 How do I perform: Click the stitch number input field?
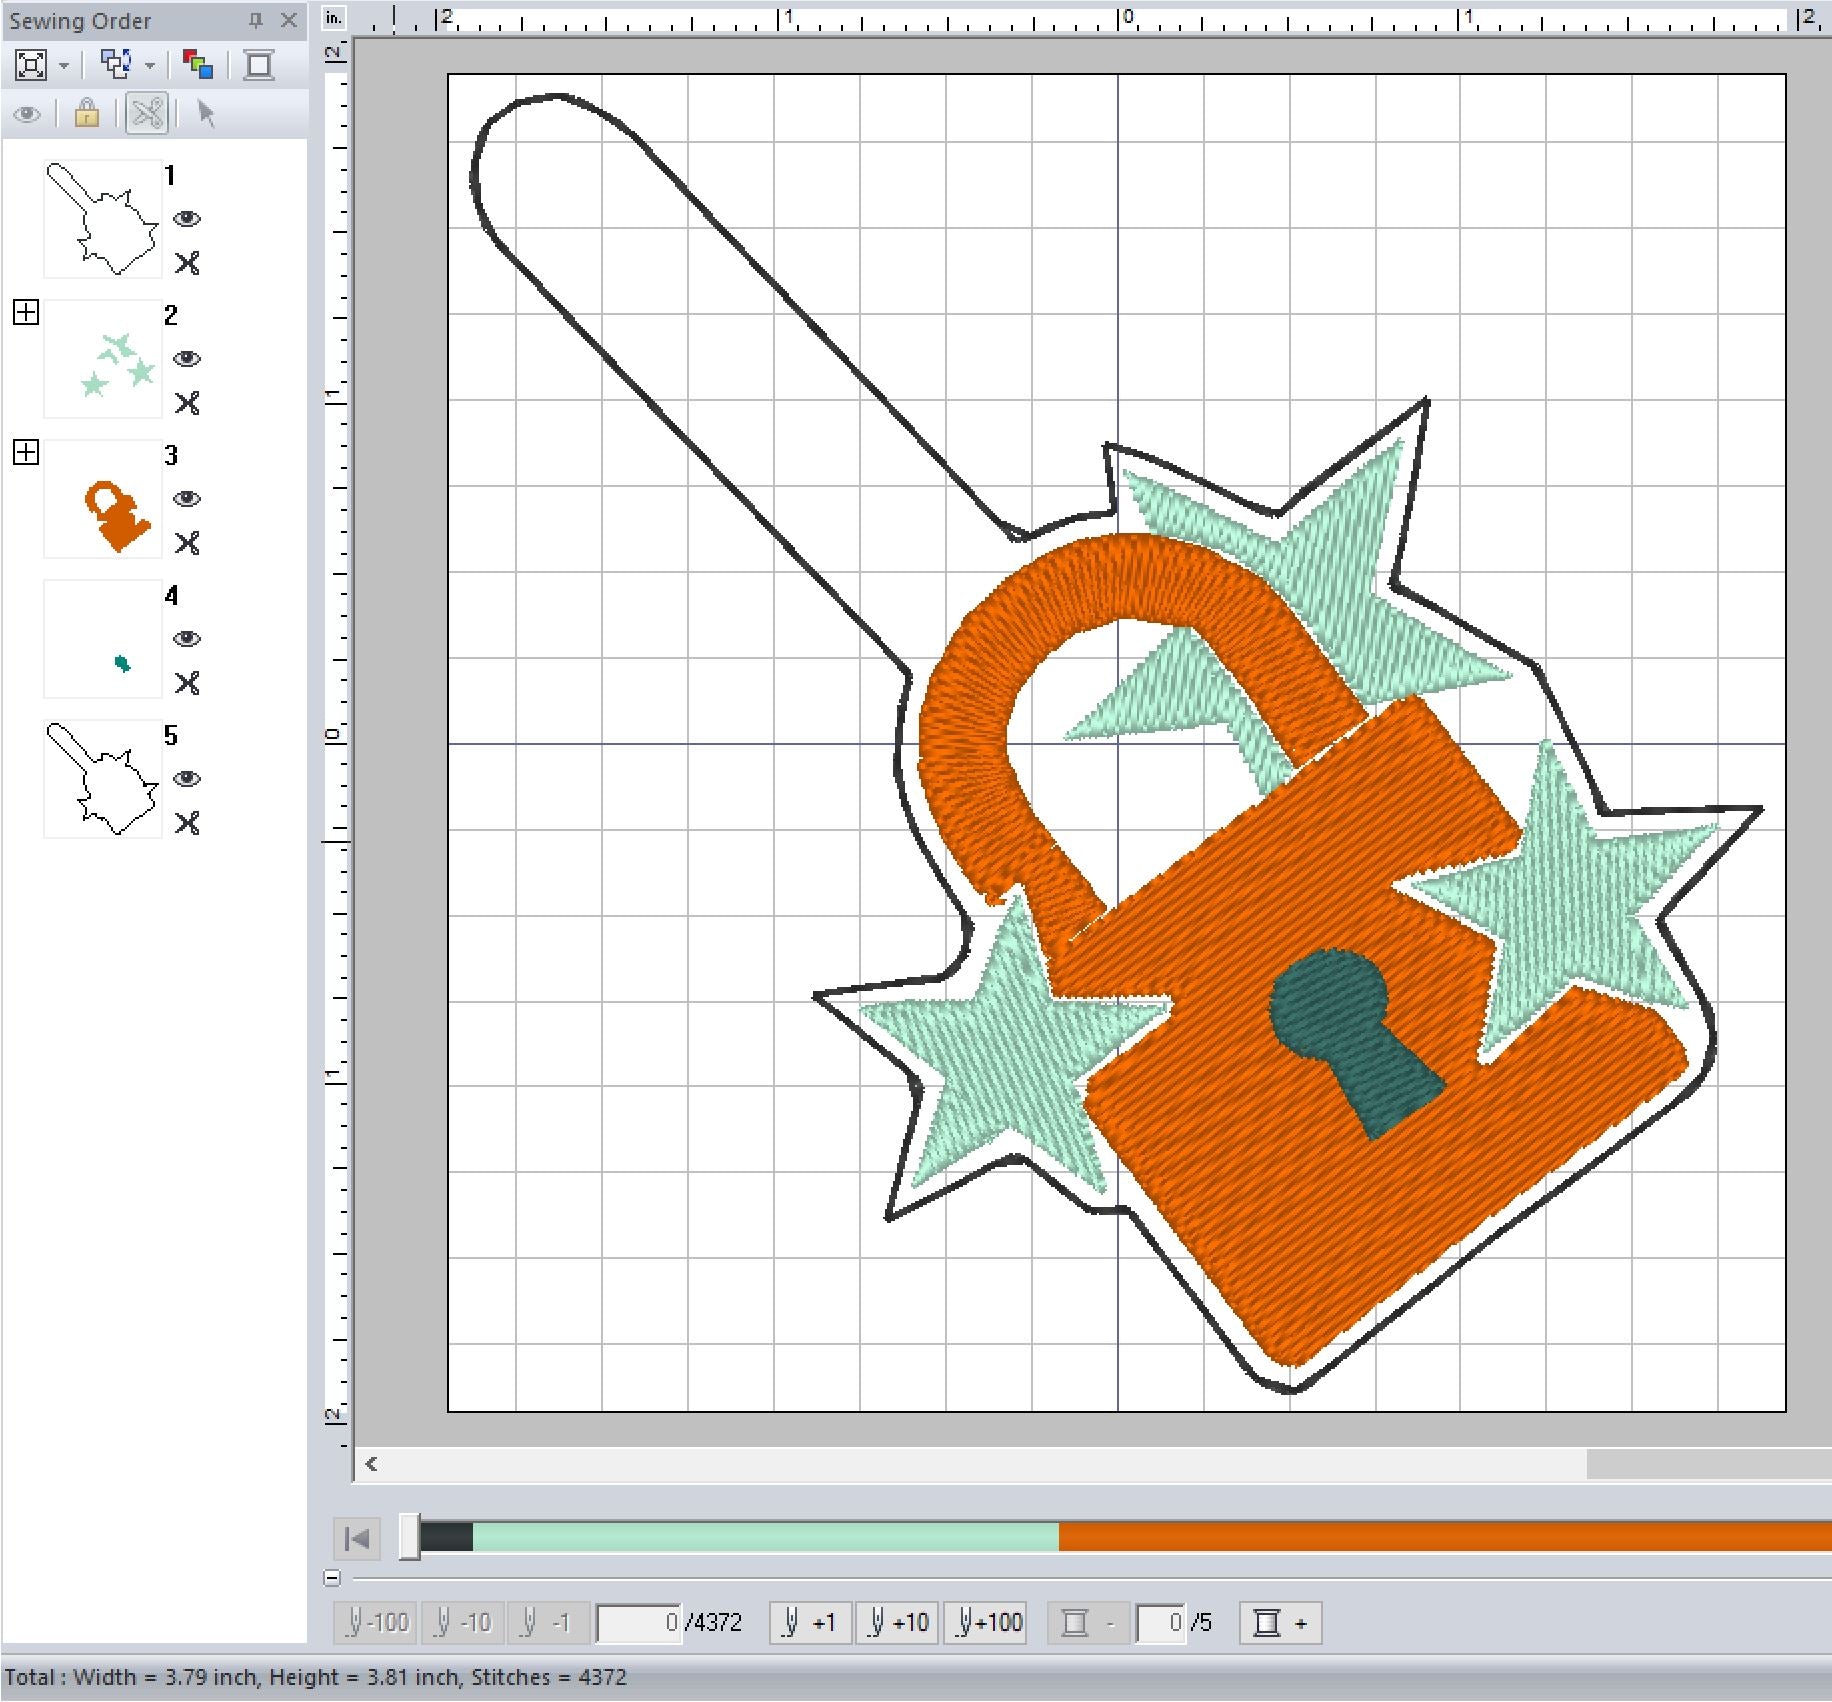pyautogui.click(x=639, y=1622)
